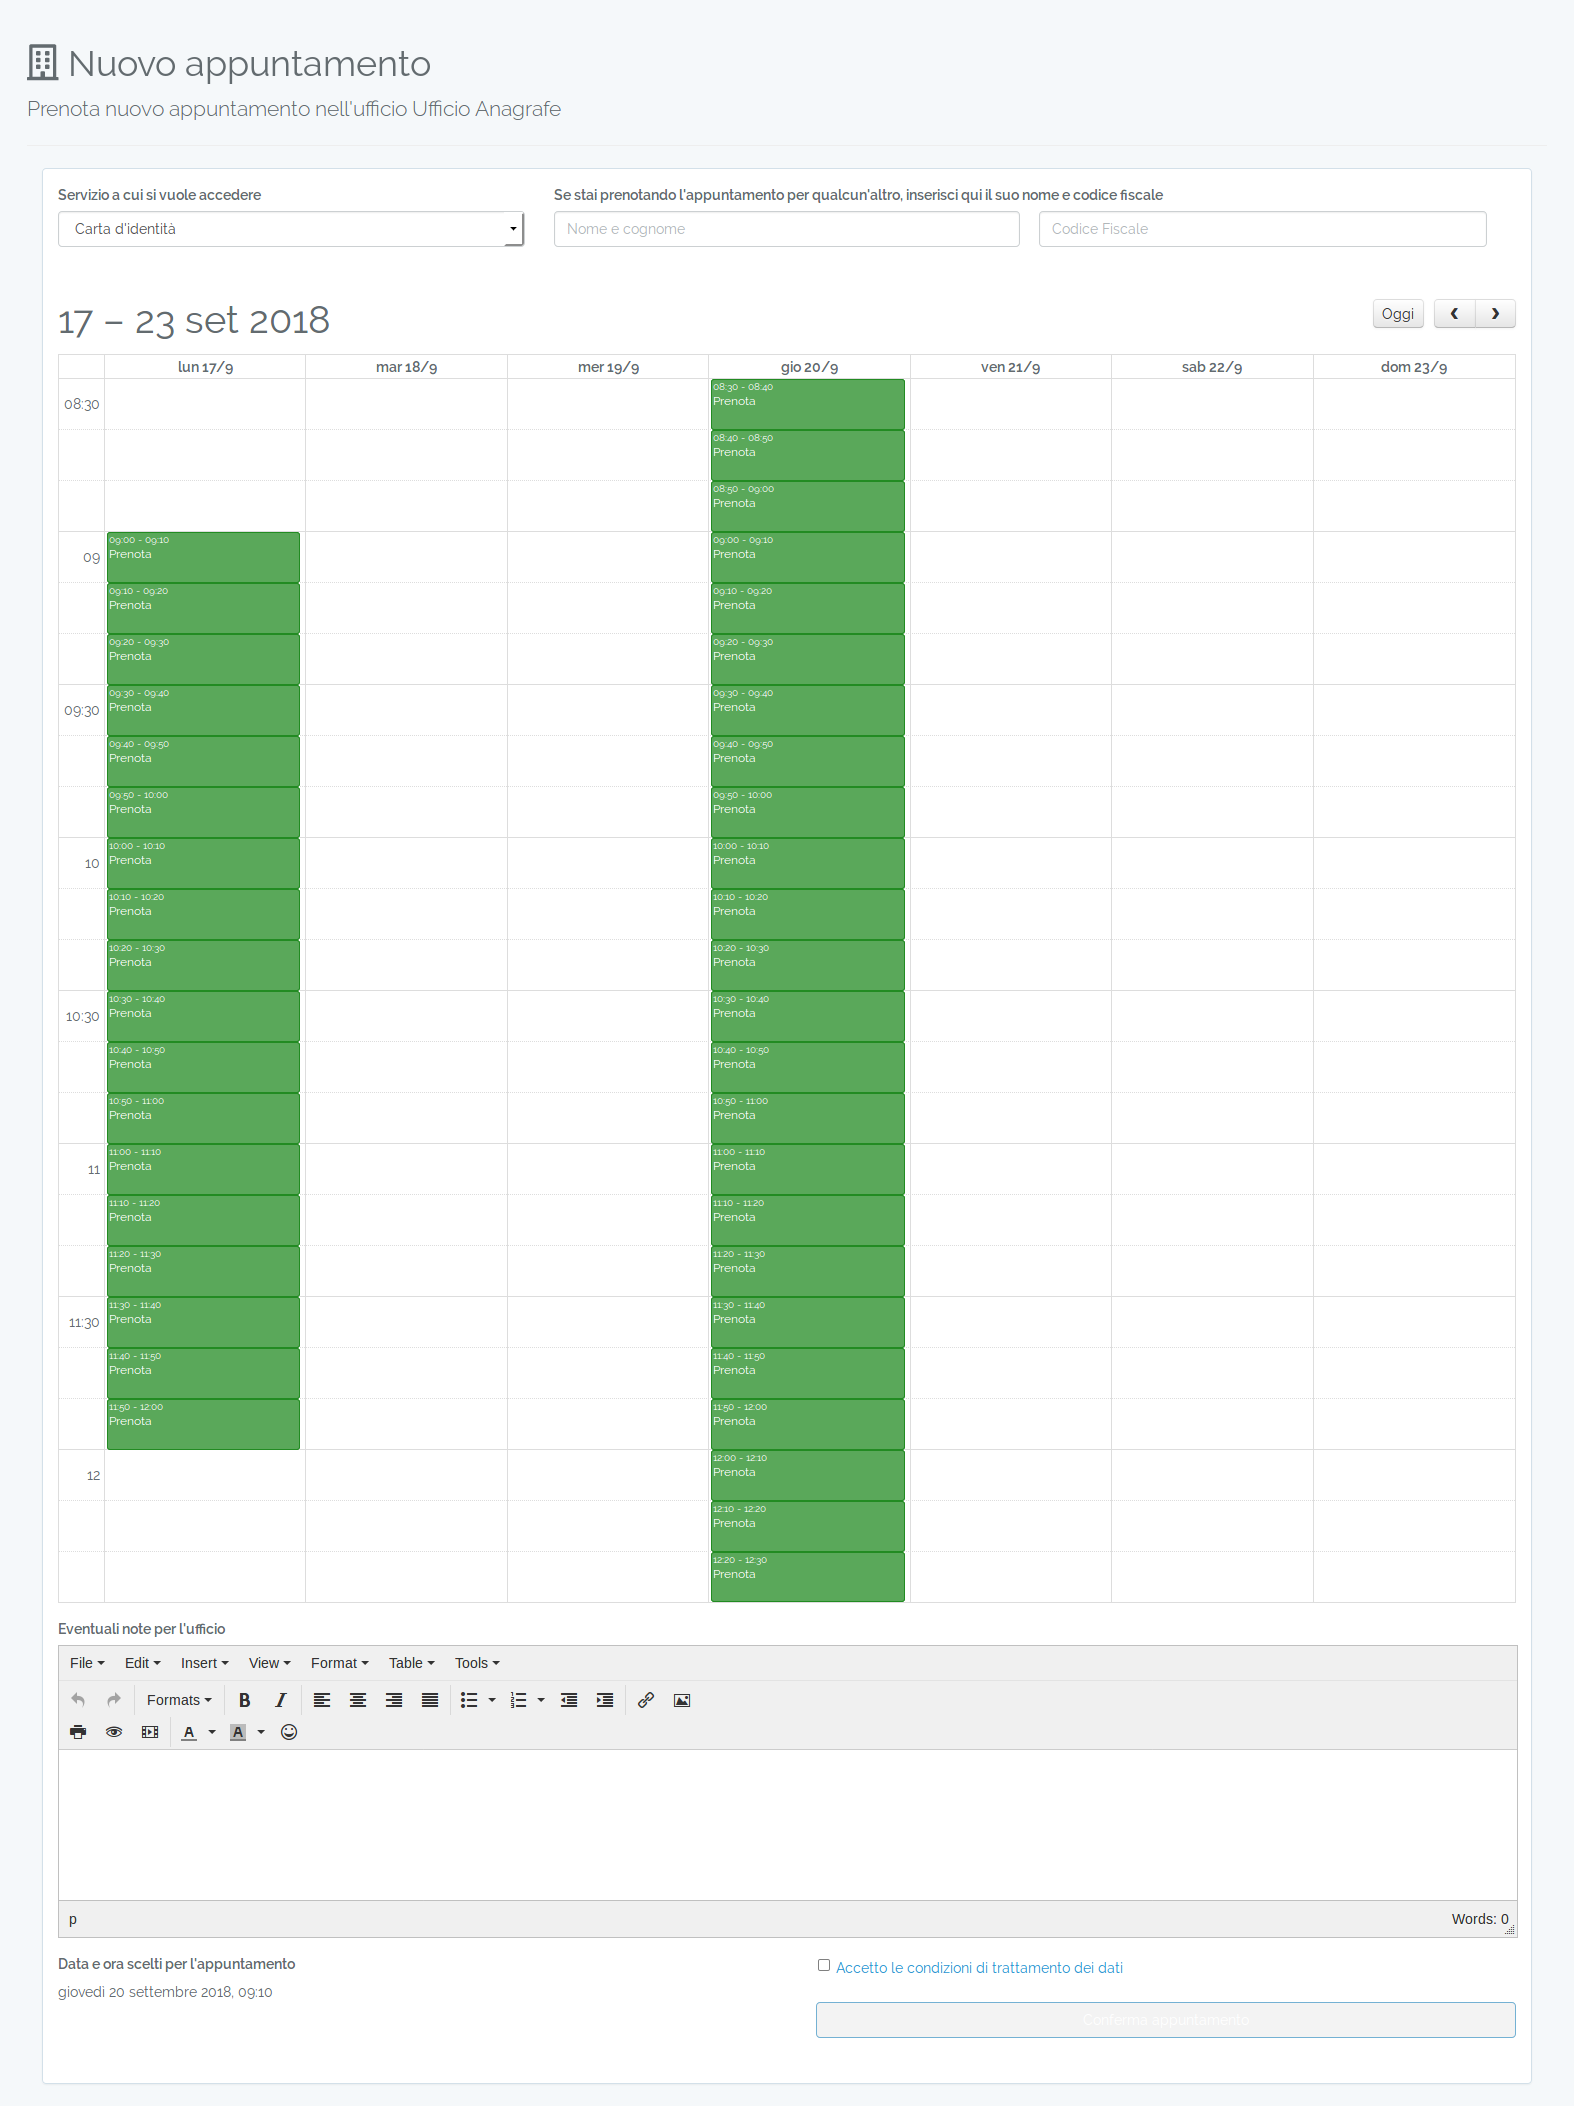Click the lun 17/9 column header
This screenshot has width=1574, height=2106.
pyautogui.click(x=205, y=367)
